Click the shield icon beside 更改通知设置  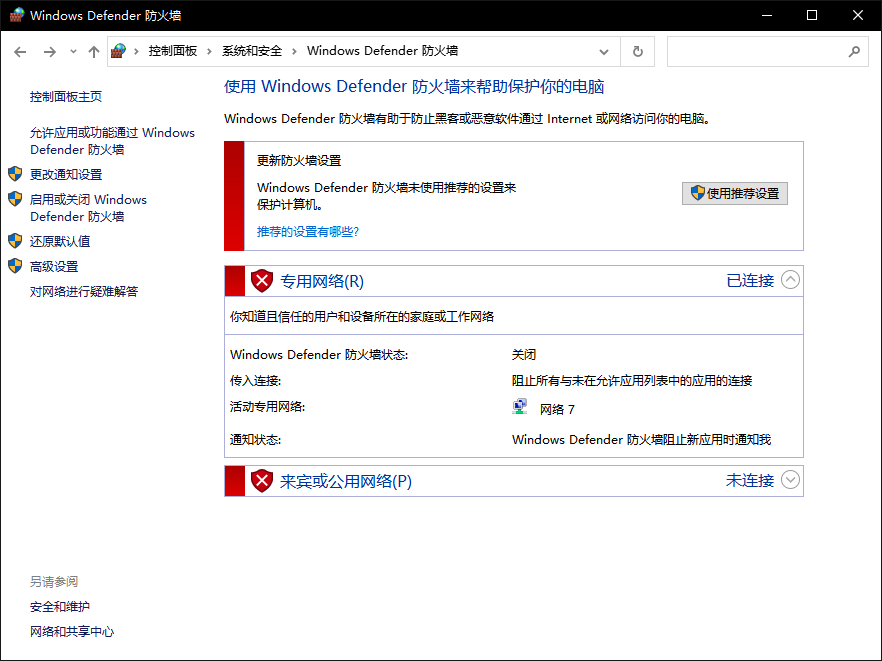pyautogui.click(x=15, y=174)
